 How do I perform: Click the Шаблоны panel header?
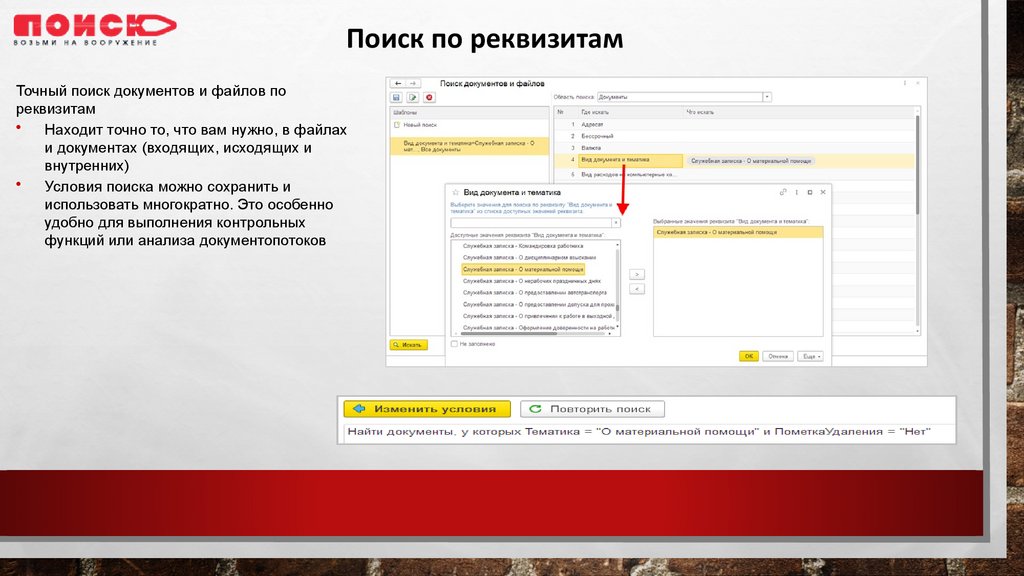pyautogui.click(x=469, y=112)
